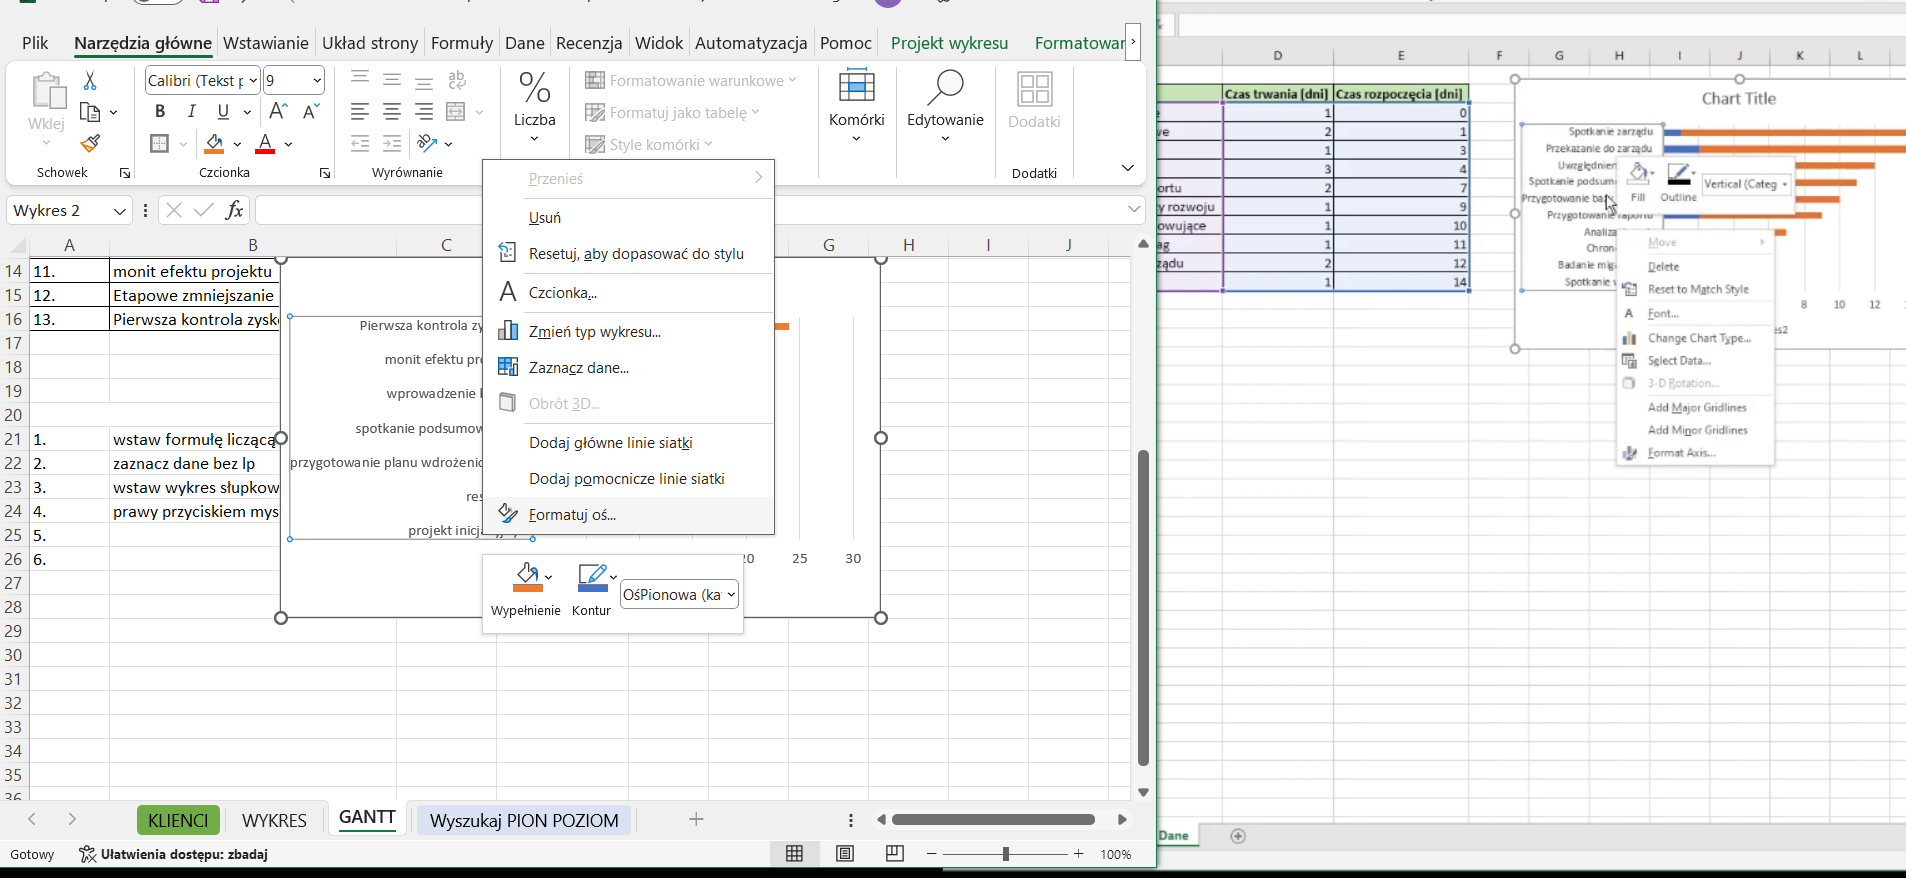1906x878 pixels.
Task: Click the zoom slider handle in status bar
Action: (1005, 853)
